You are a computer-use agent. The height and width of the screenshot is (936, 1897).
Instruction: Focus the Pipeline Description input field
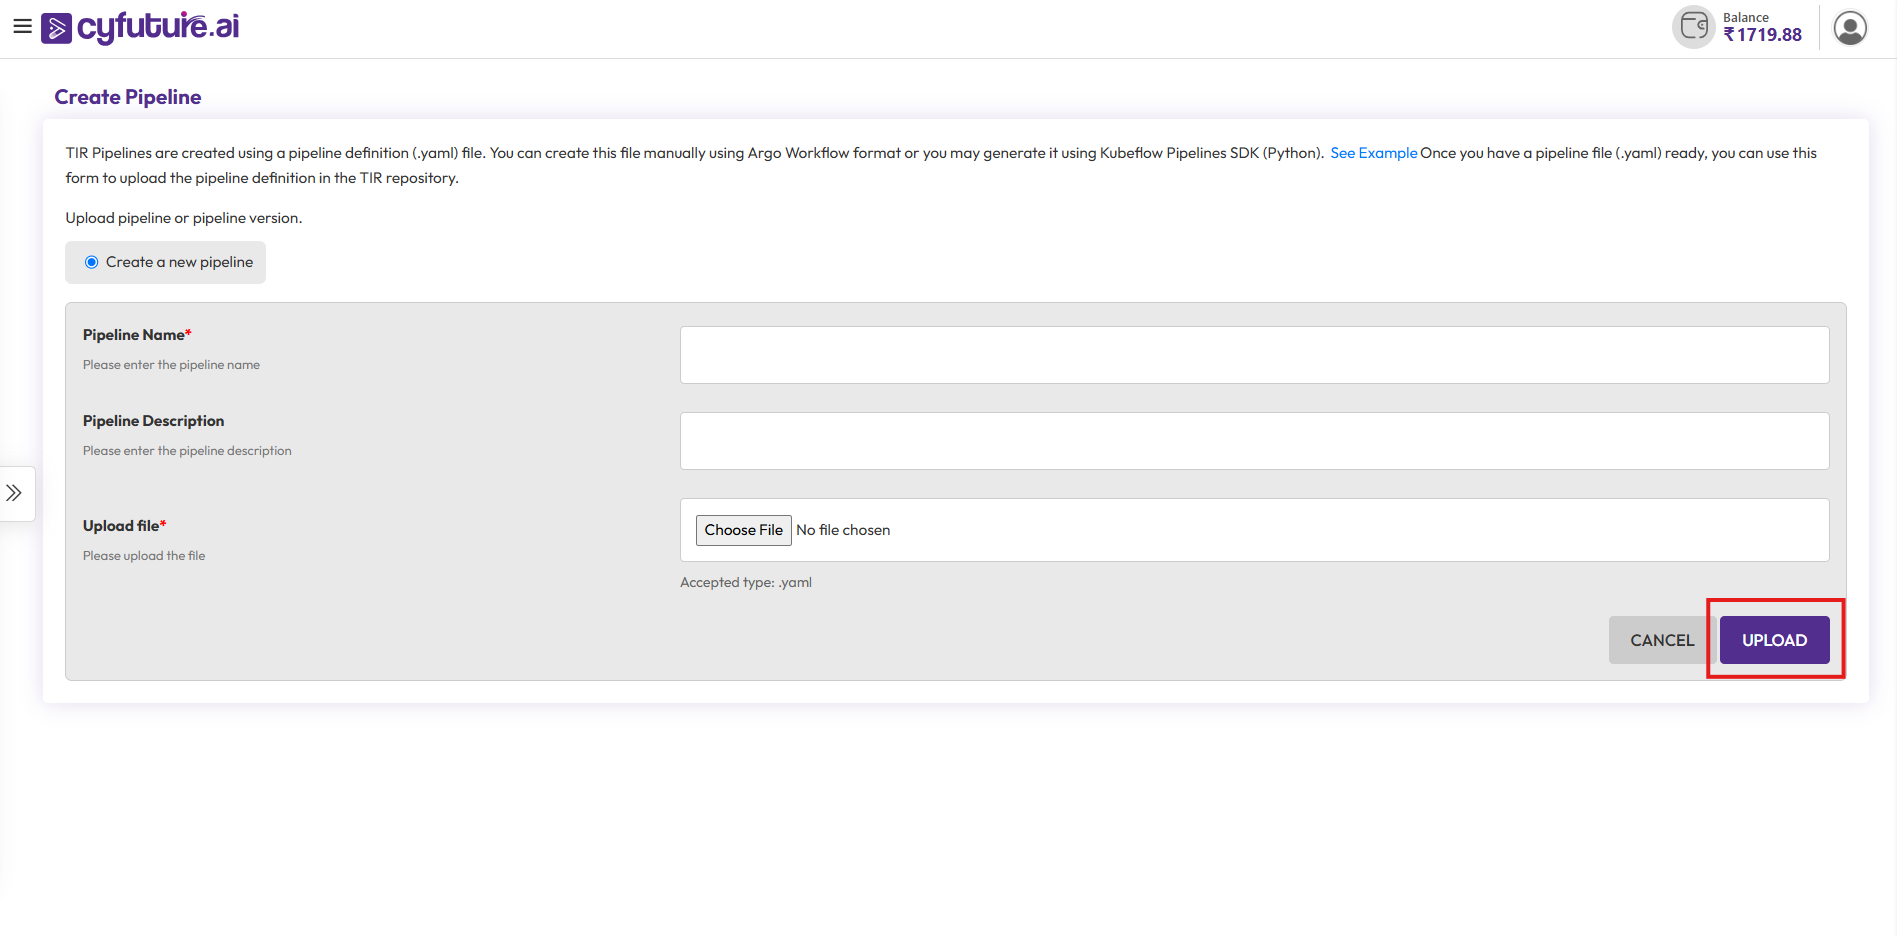click(x=1254, y=441)
